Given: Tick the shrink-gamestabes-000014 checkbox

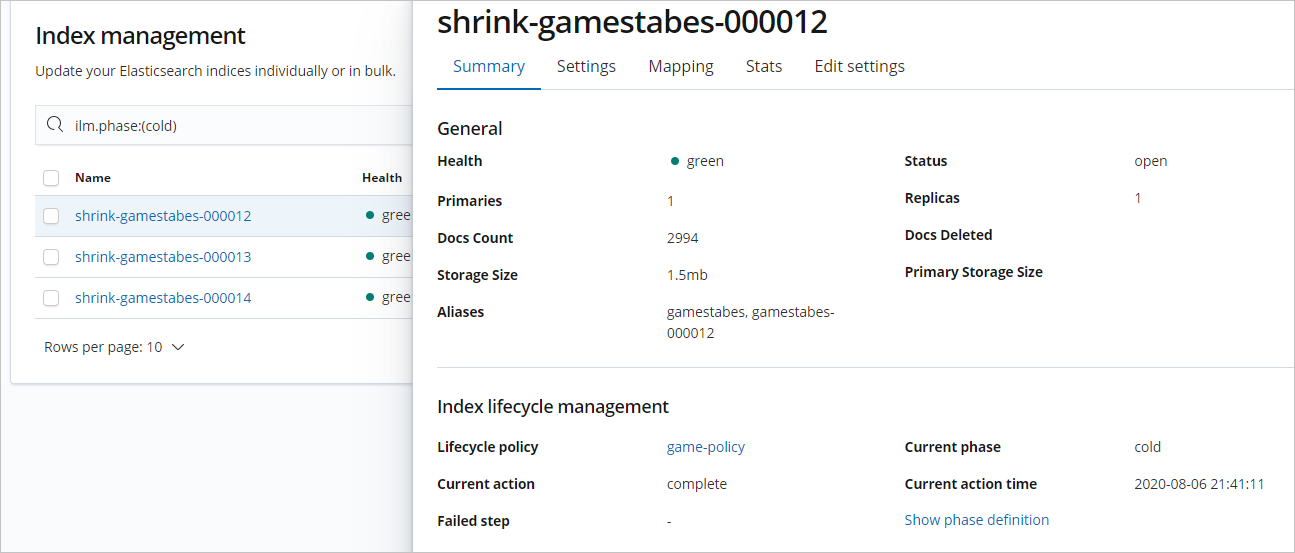Looking at the screenshot, I should (51, 298).
